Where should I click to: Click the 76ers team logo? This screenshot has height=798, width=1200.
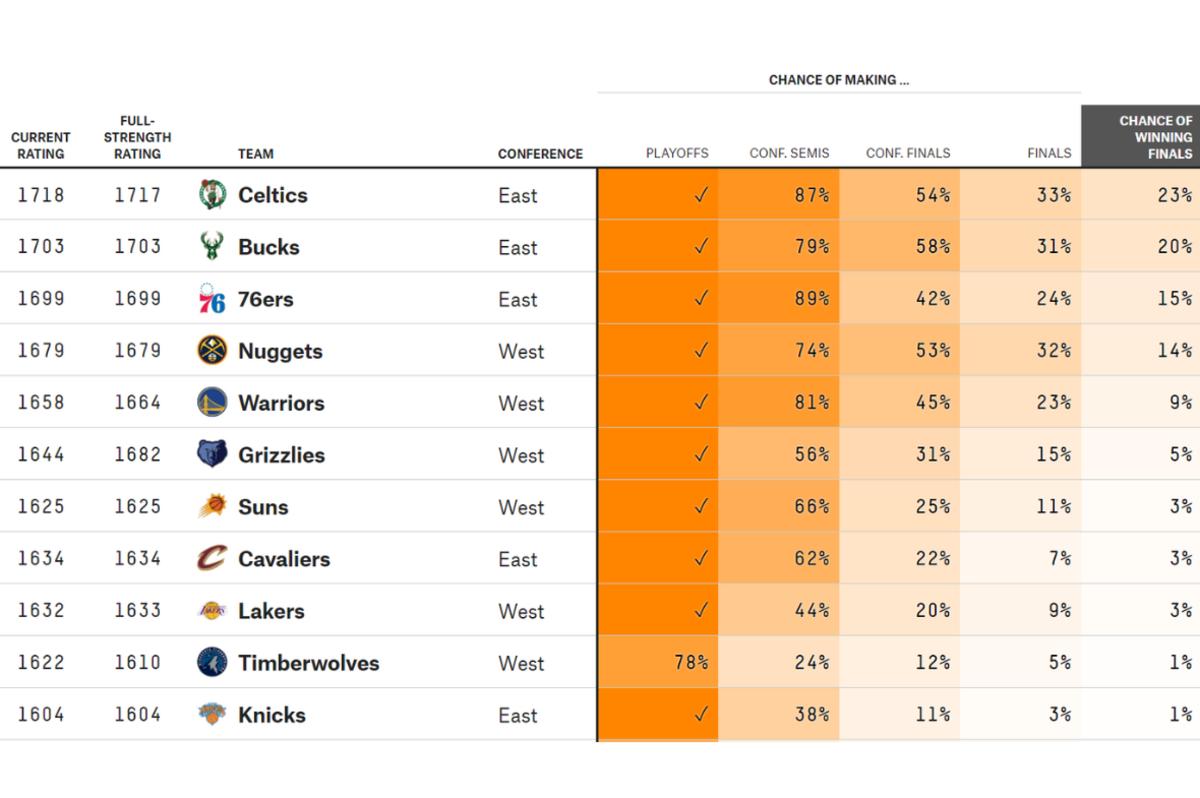(212, 299)
